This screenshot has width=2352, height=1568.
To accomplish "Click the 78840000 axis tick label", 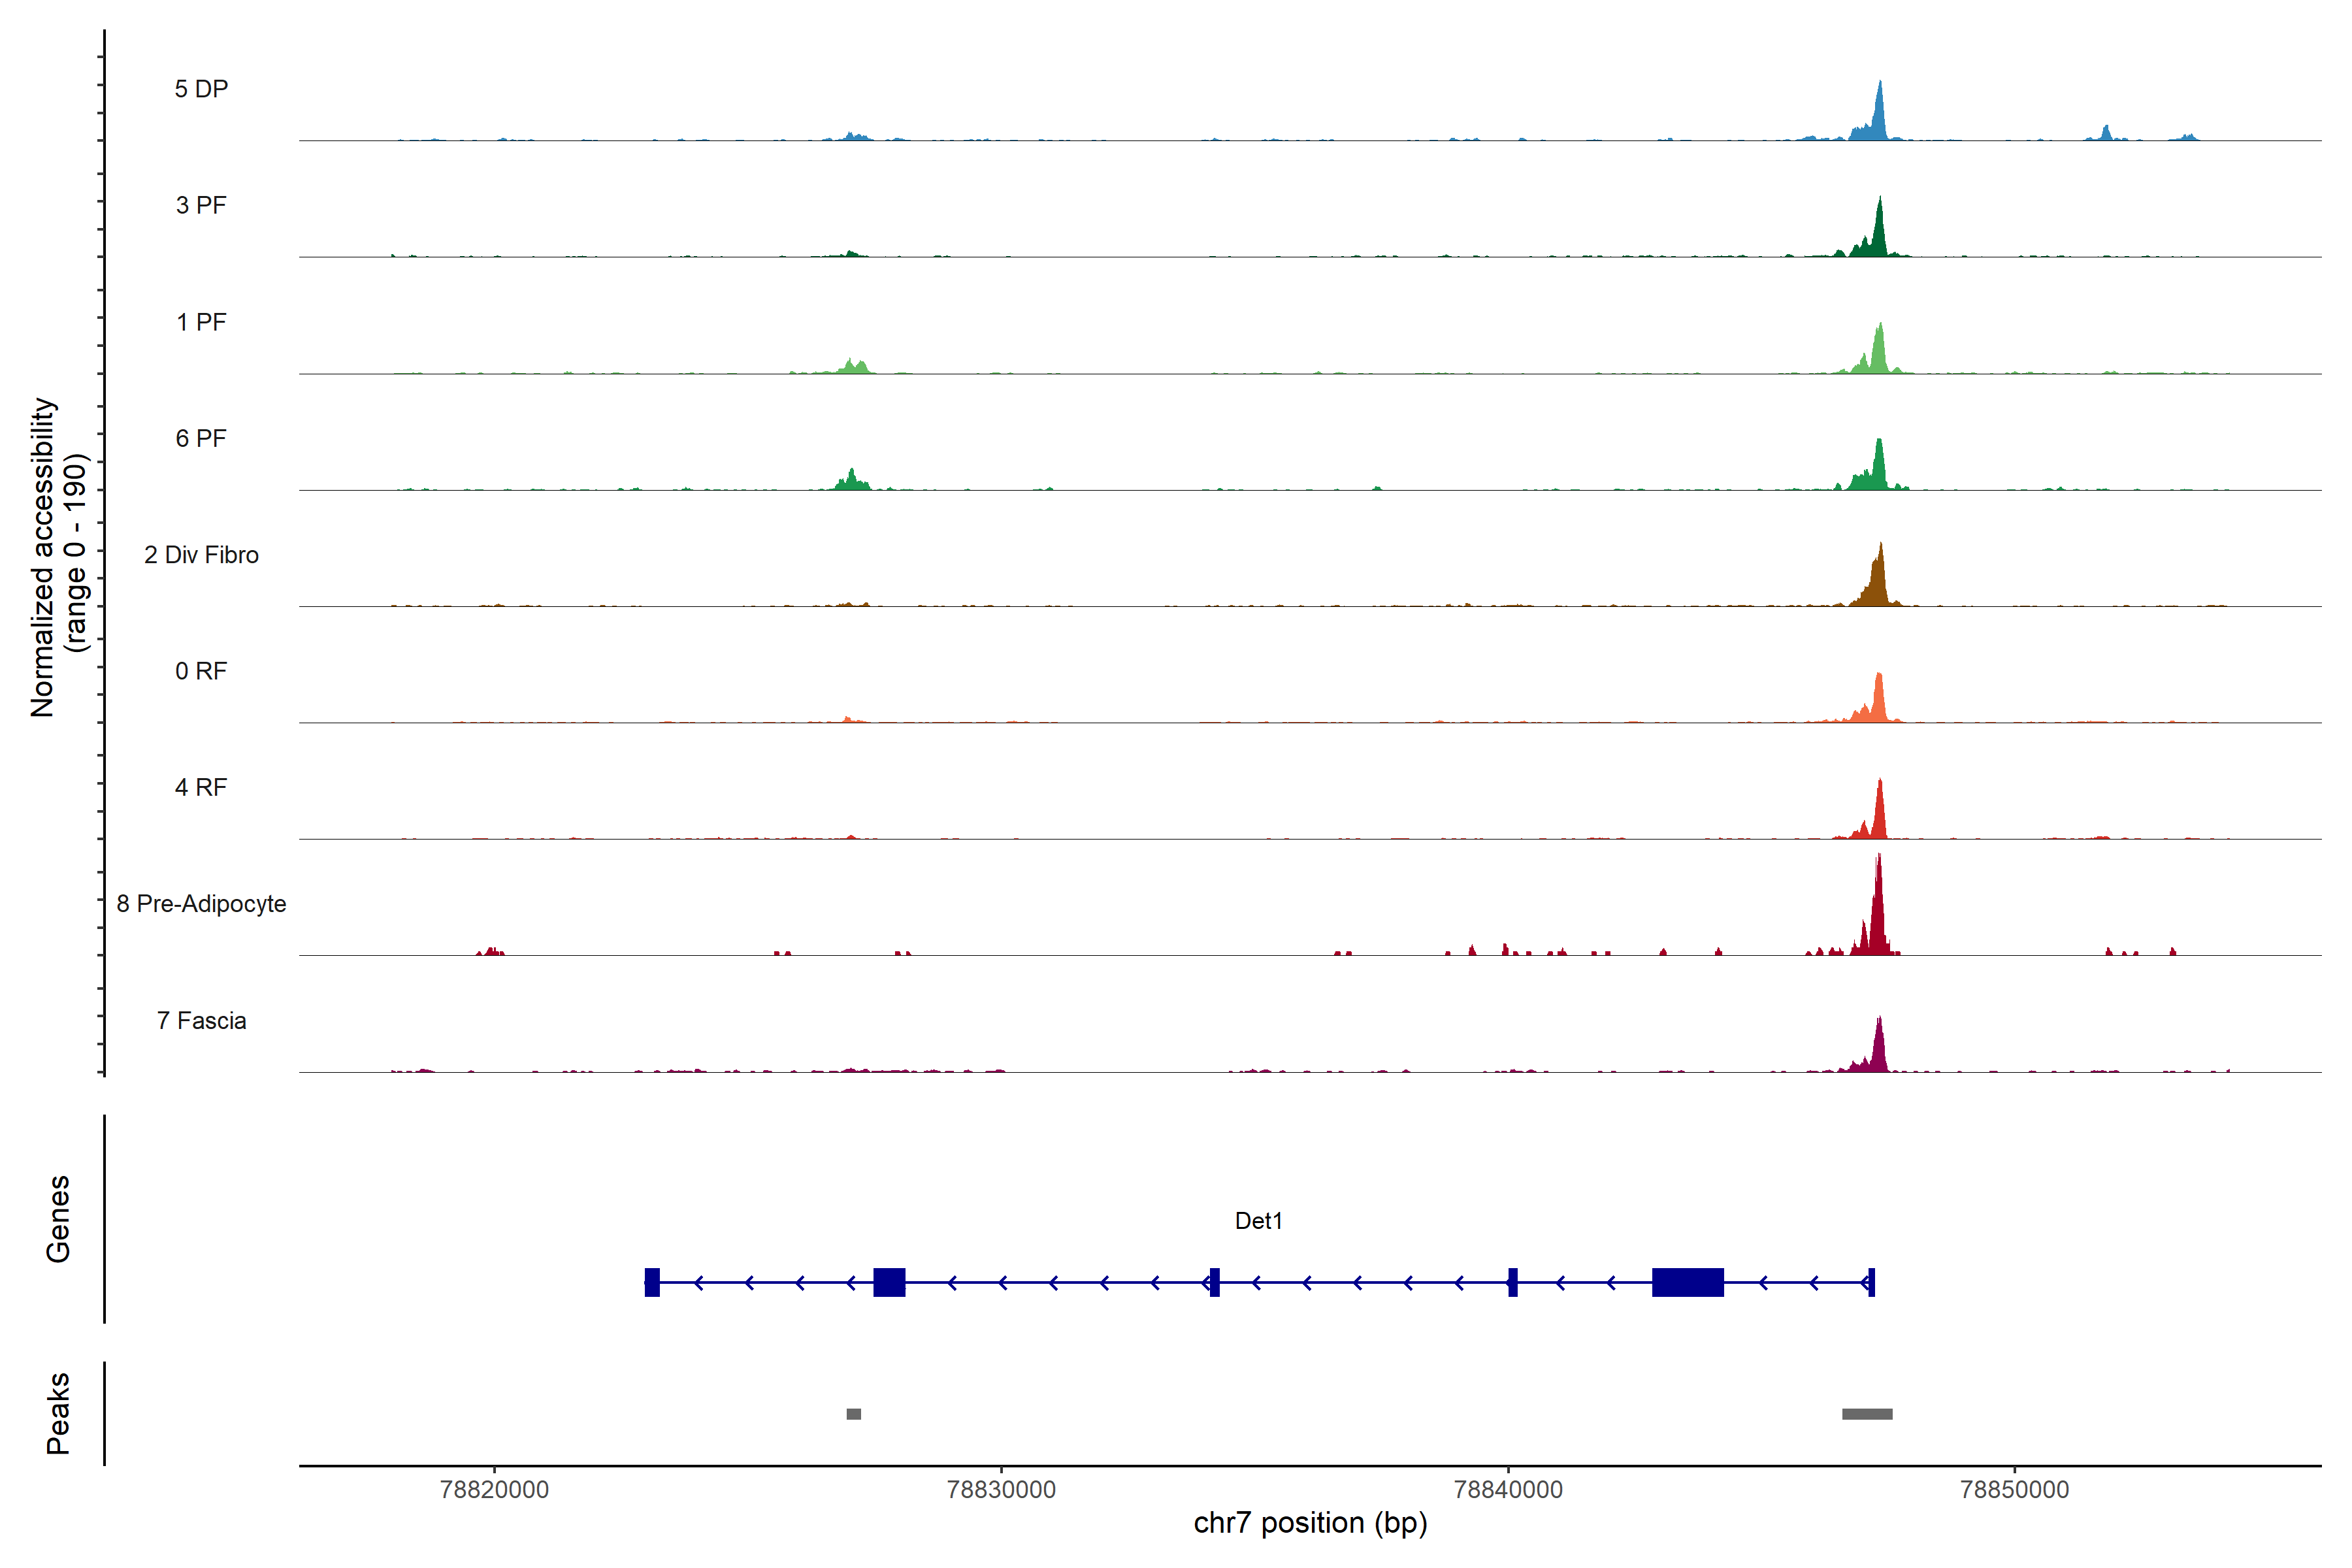I will coord(1508,1490).
